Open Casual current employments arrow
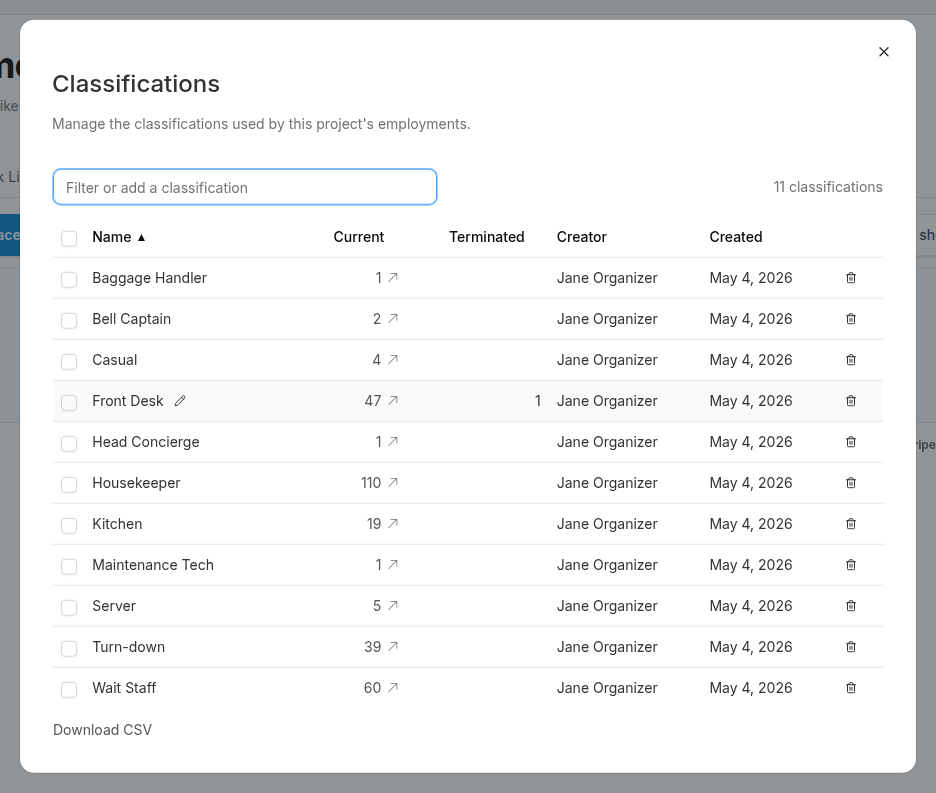The width and height of the screenshot is (936, 793). pos(393,359)
